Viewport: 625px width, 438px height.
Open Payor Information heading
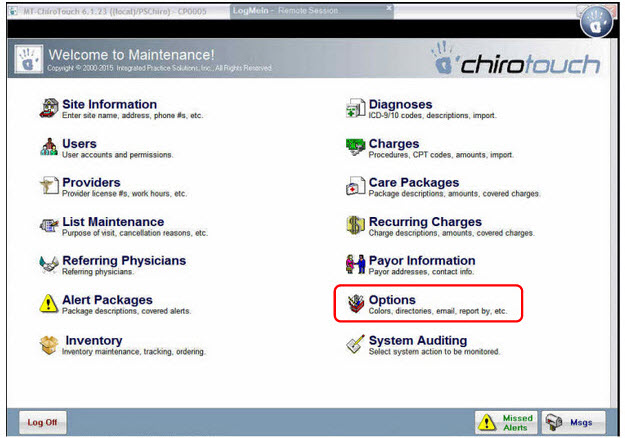pos(422,261)
